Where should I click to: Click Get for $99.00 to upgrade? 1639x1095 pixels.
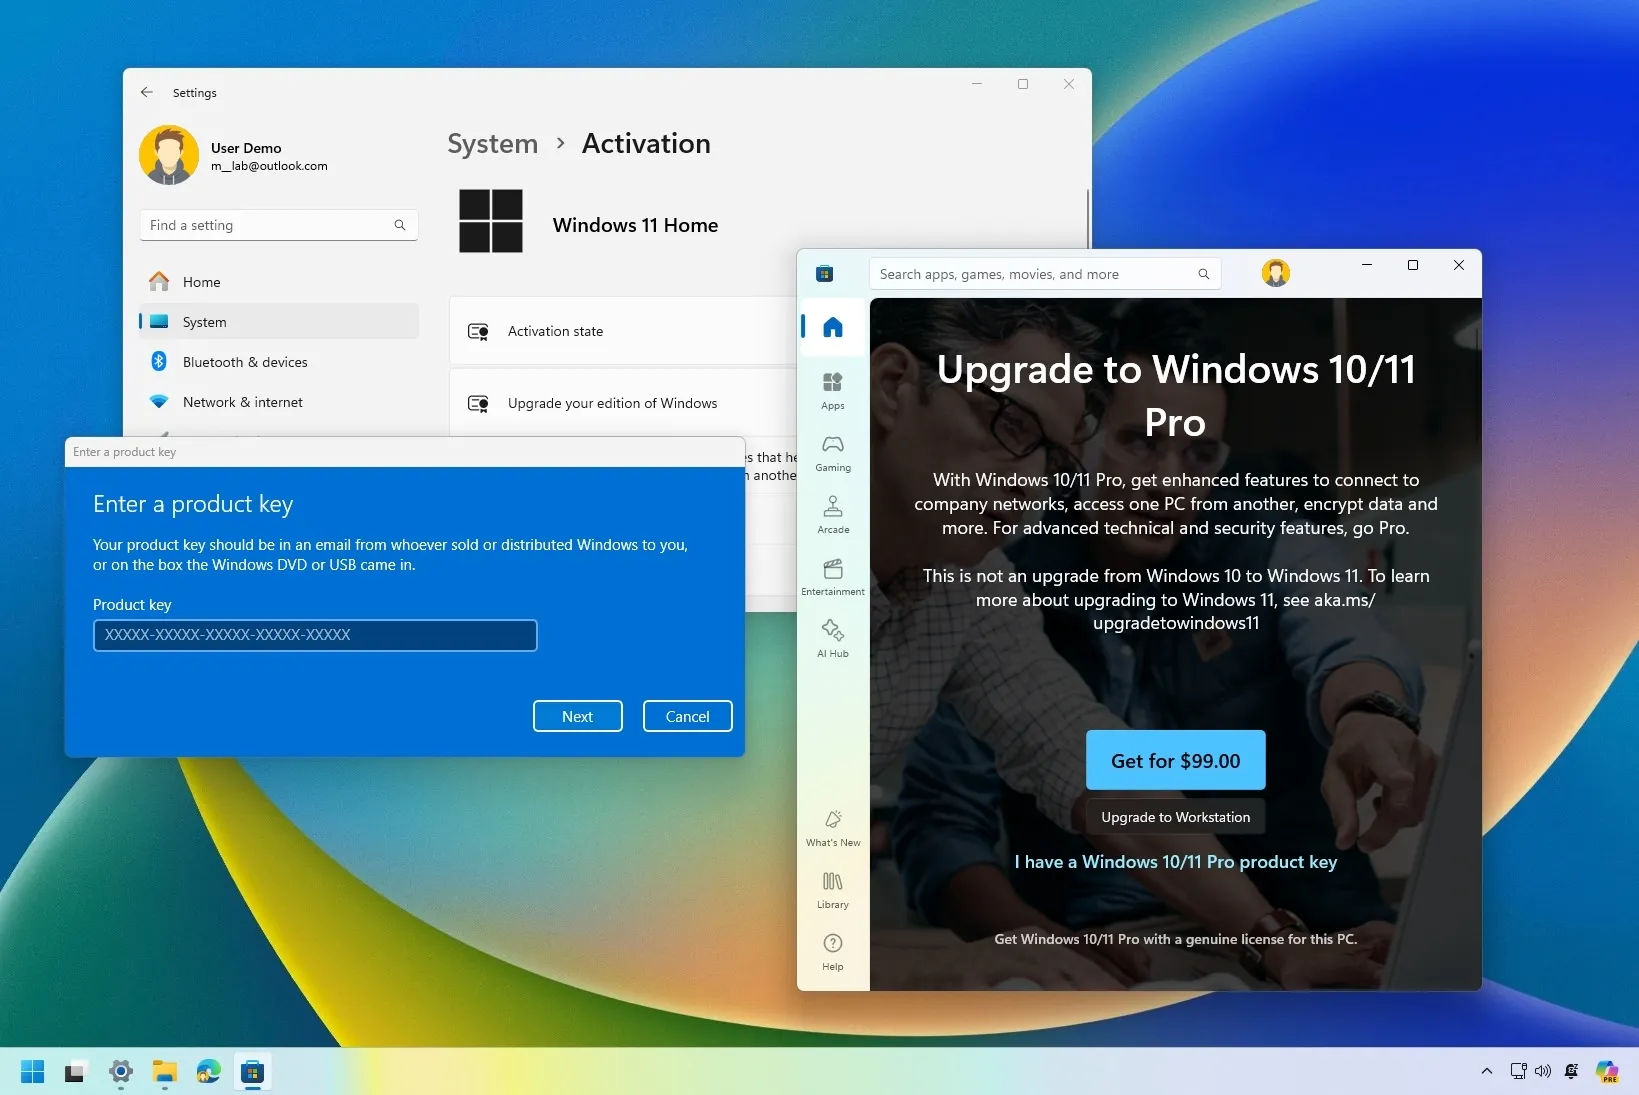1175,760
